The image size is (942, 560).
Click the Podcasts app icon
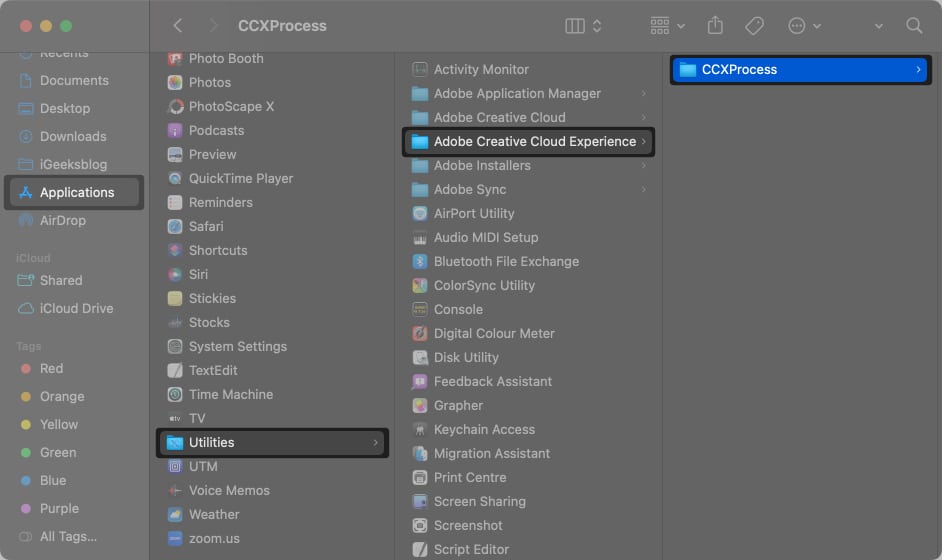click(x=175, y=130)
